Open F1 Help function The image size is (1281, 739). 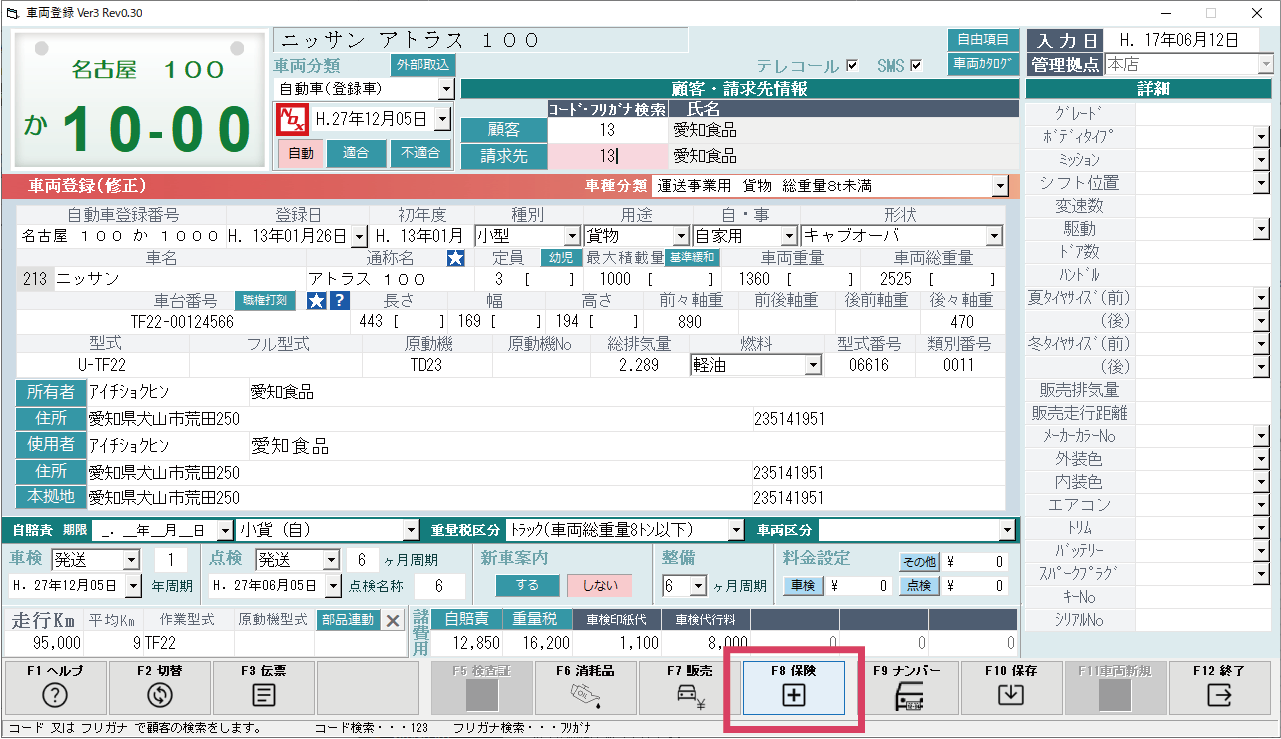[x=54, y=687]
